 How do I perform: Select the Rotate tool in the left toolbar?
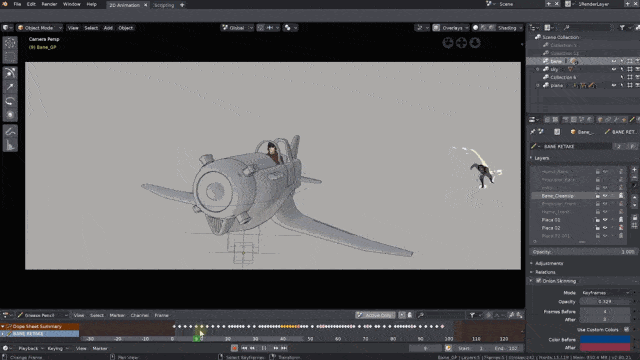[10, 101]
